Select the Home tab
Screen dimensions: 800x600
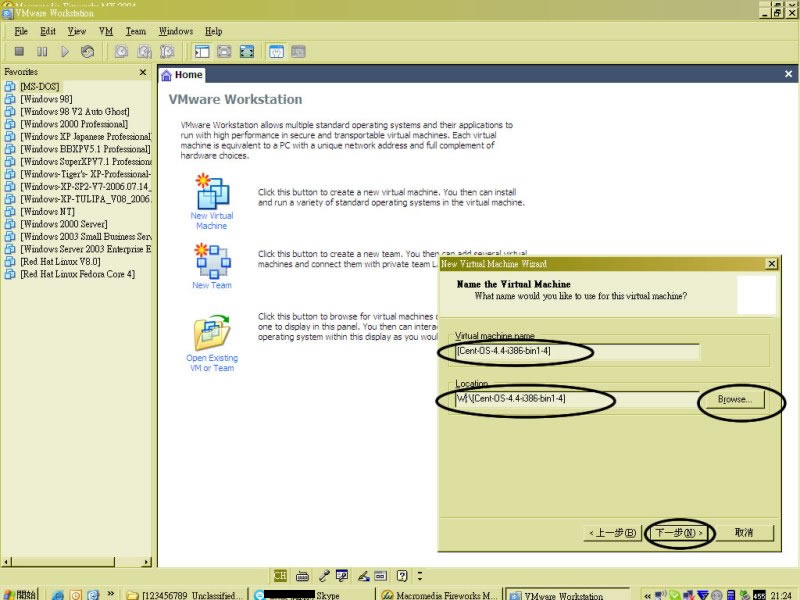point(182,75)
